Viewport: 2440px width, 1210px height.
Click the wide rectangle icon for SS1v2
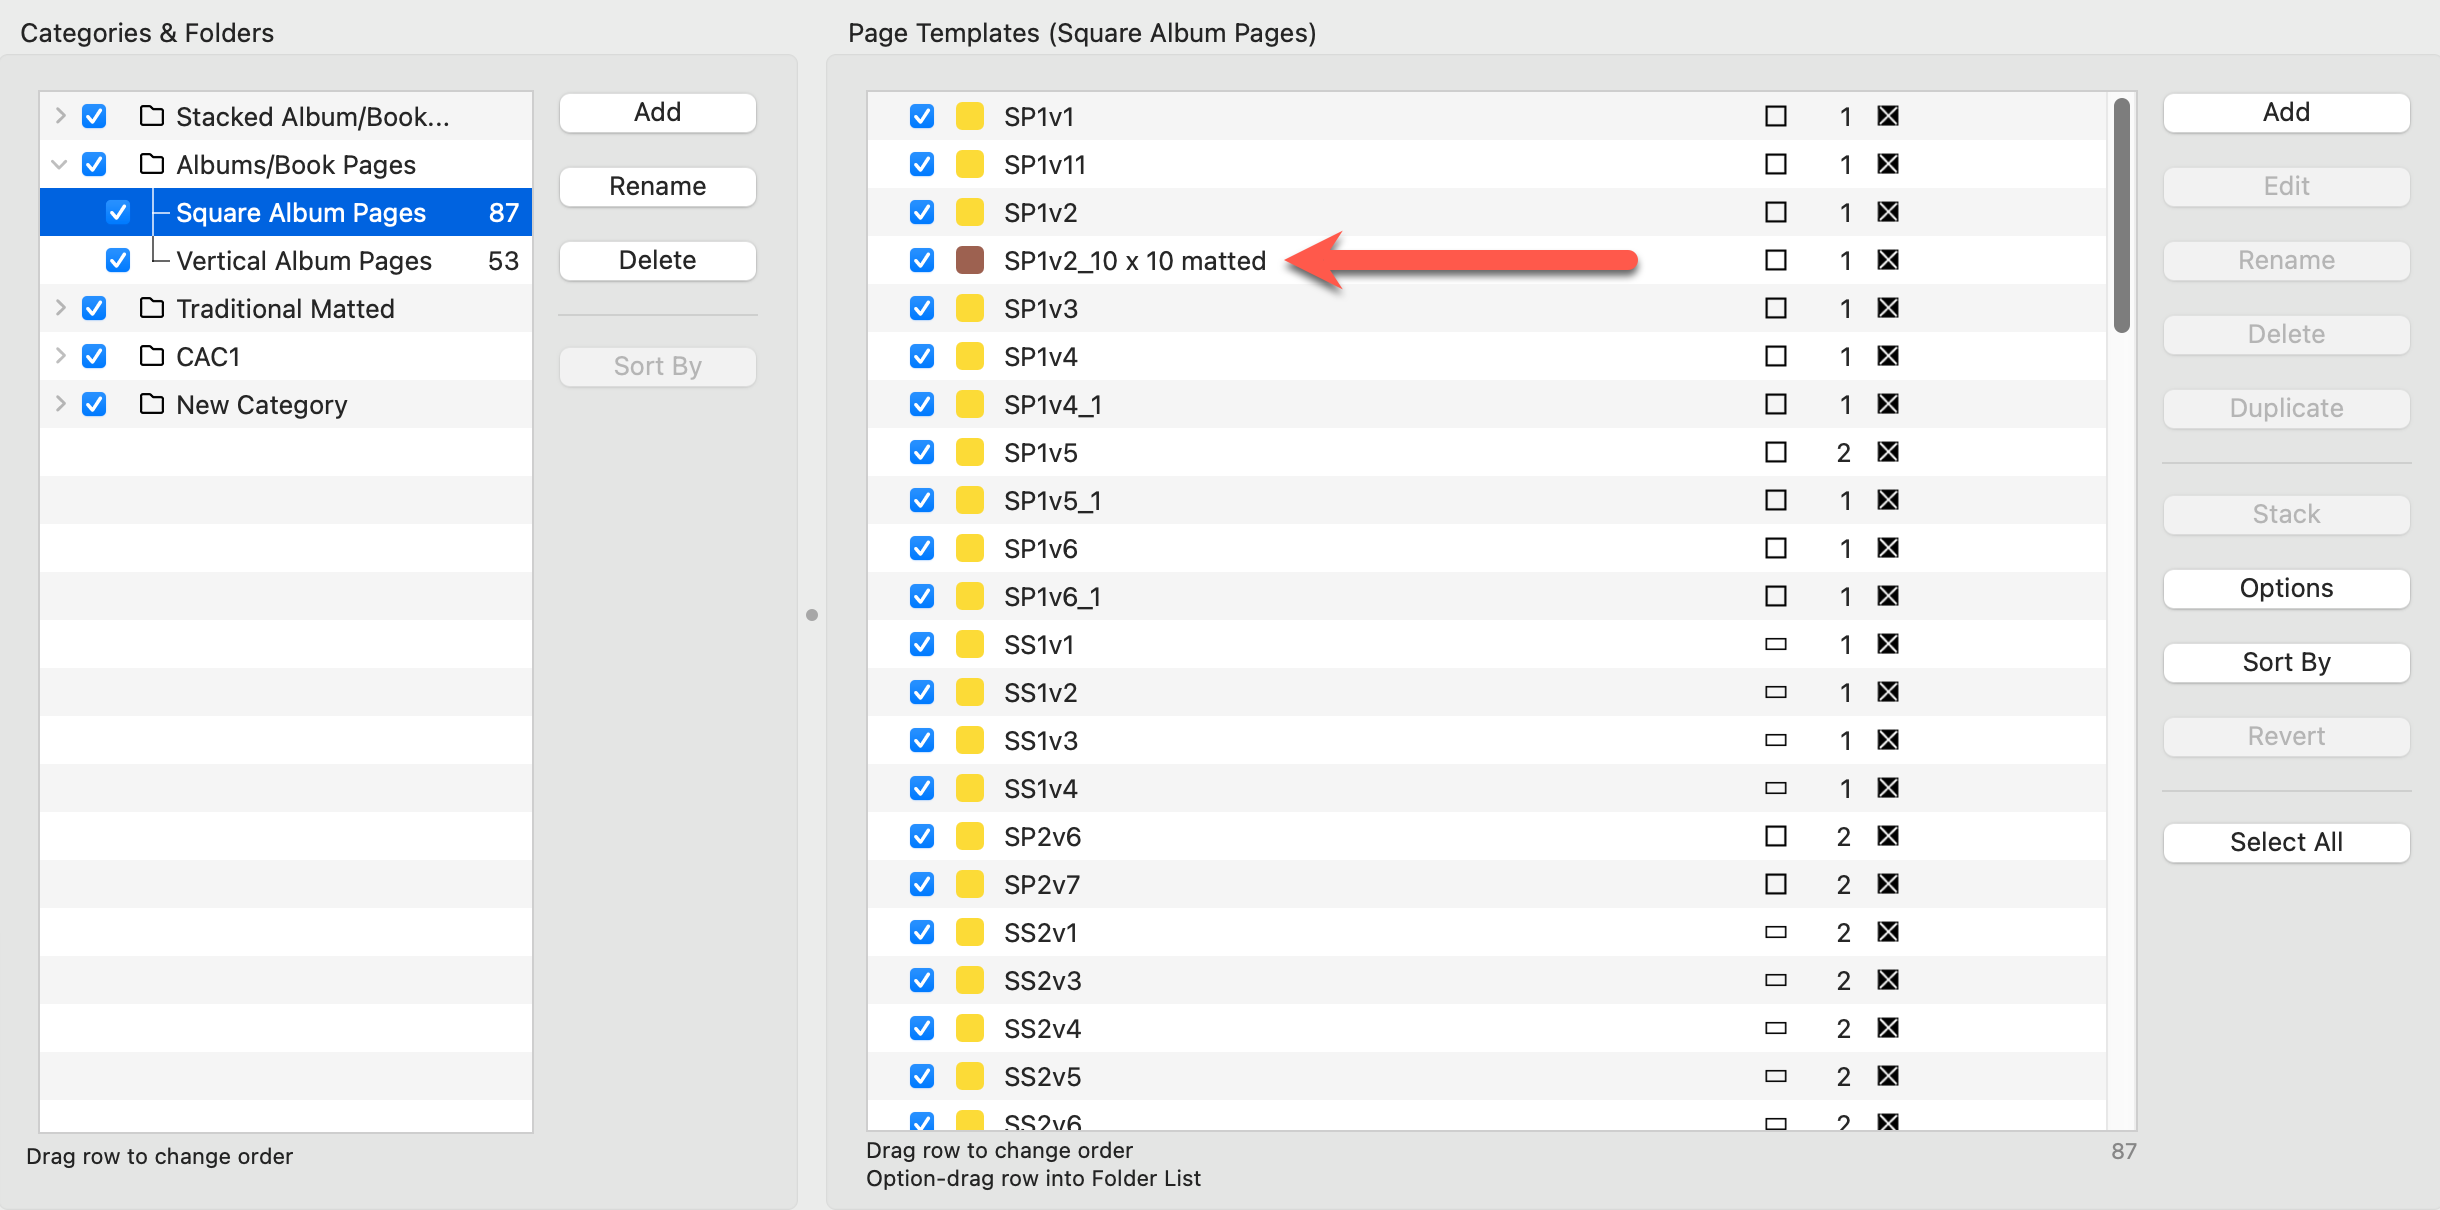click(1775, 692)
